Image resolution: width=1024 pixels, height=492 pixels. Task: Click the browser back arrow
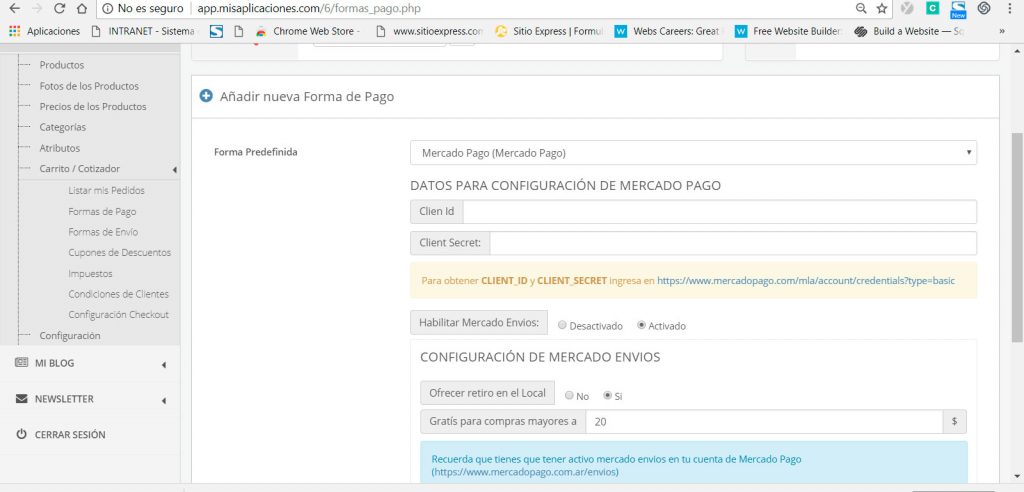14,8
